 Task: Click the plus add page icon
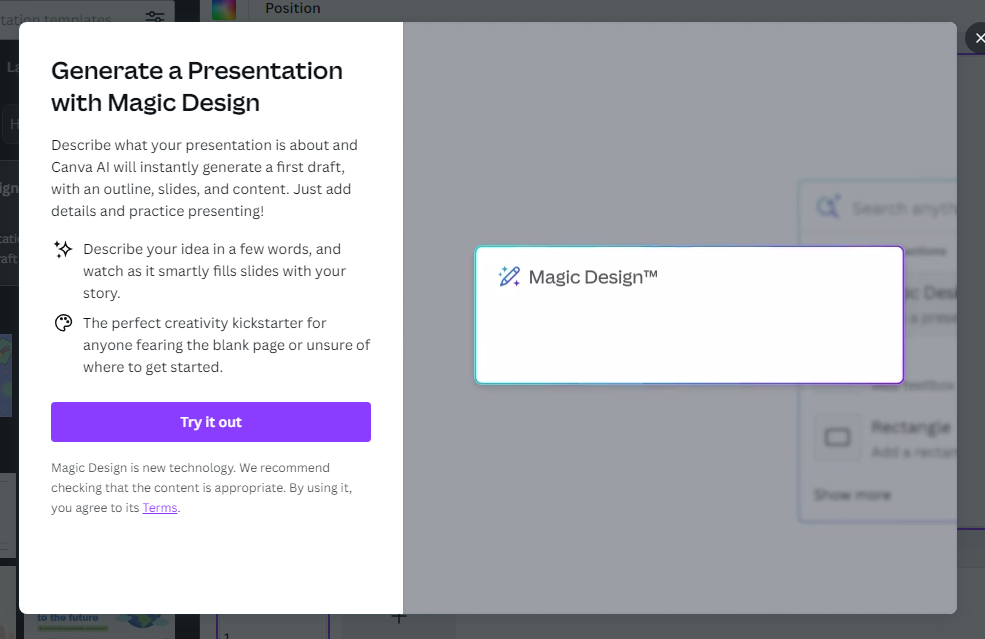tap(399, 618)
